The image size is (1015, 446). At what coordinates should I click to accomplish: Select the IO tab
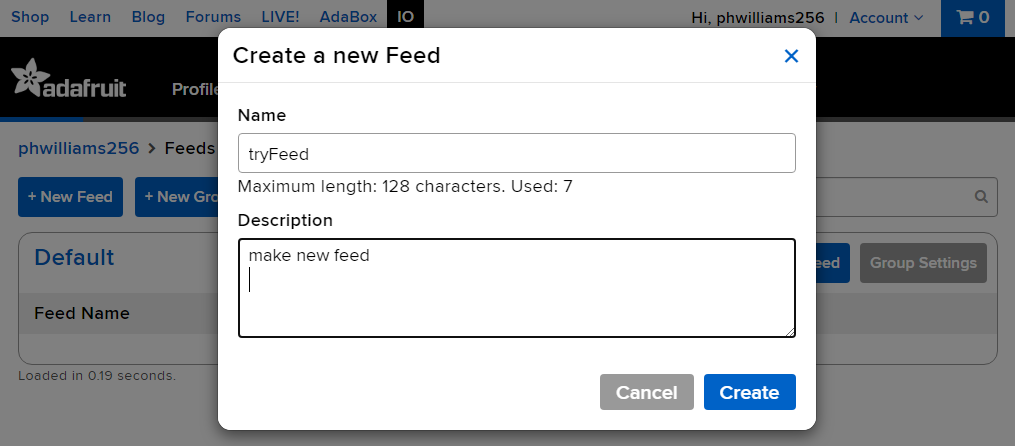(x=404, y=17)
